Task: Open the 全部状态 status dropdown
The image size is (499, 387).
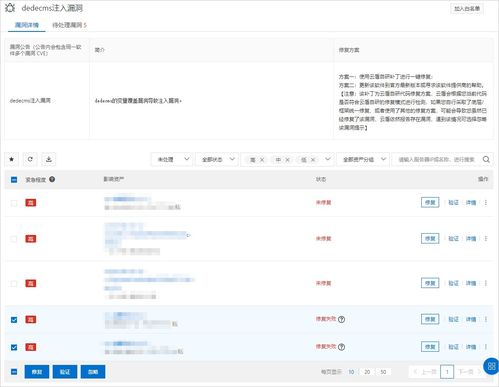Action: (216, 159)
